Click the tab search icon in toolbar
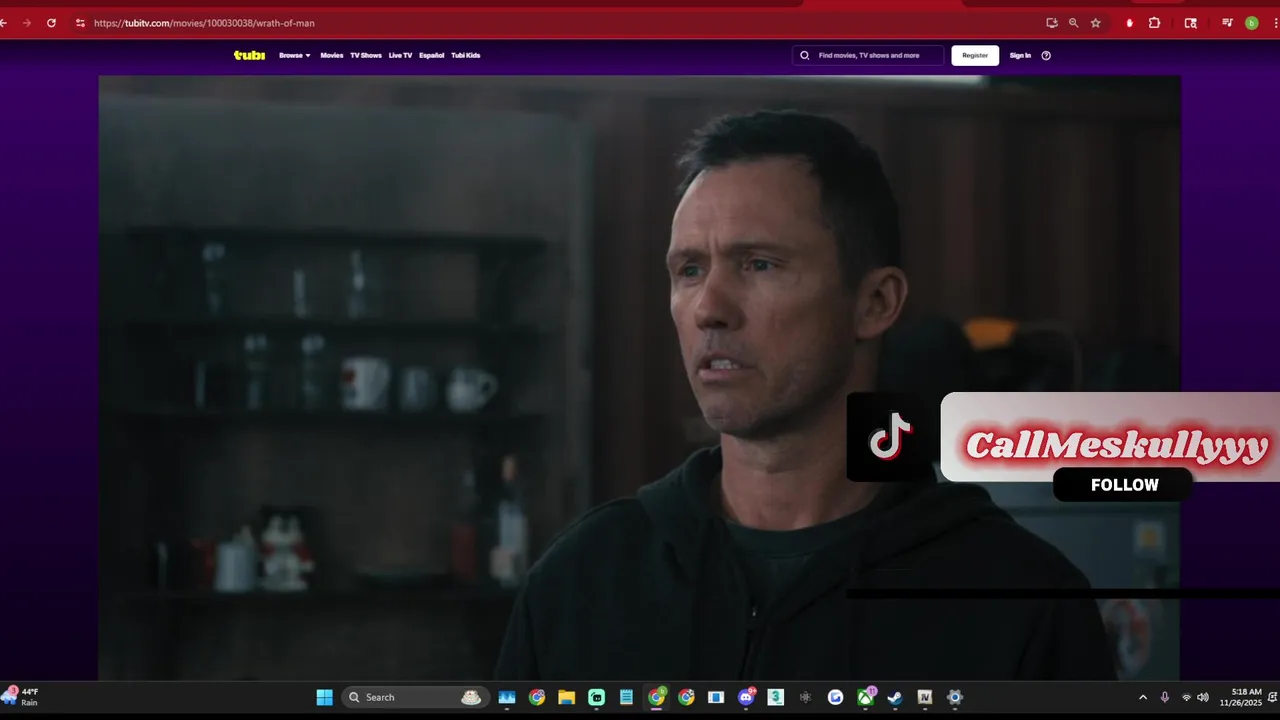Screen dimensions: 1280x720 click(1190, 23)
